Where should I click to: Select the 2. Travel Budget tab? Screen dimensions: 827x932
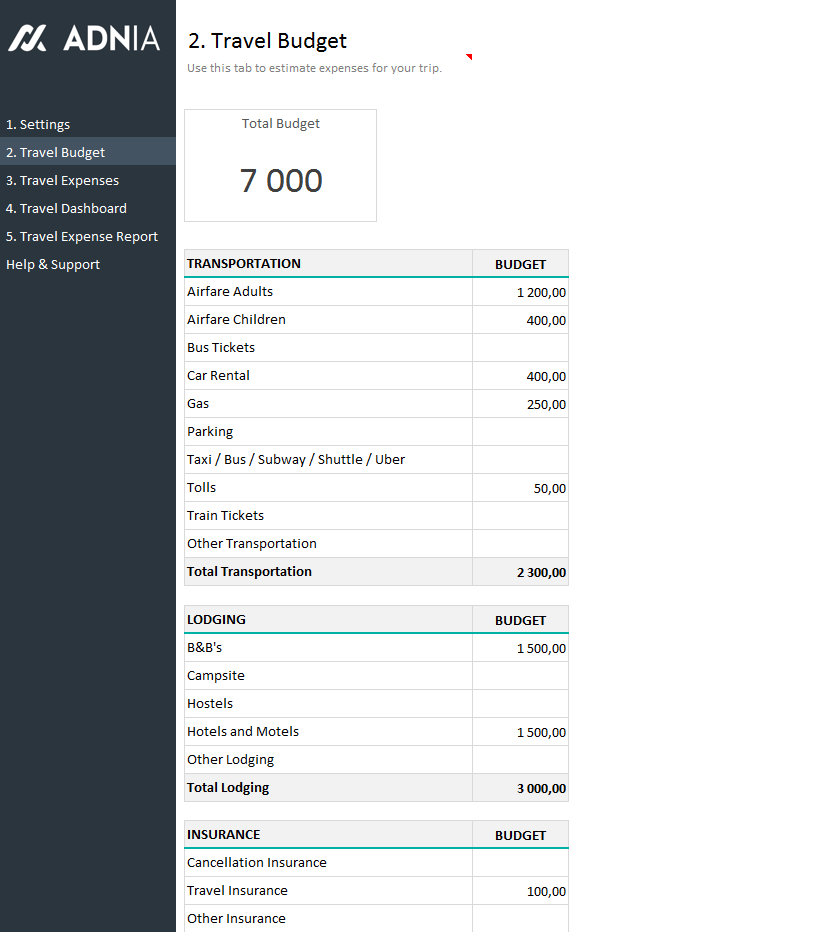(x=55, y=153)
